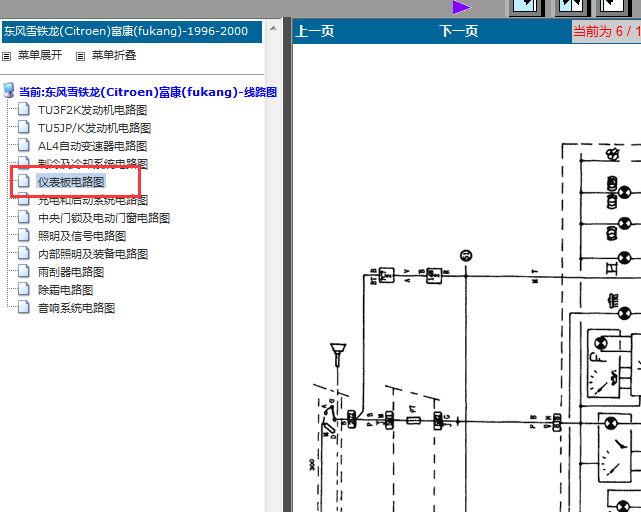Open 内部照明及装备电路图 entry
Image resolution: width=641 pixels, height=512 pixels.
click(x=93, y=254)
